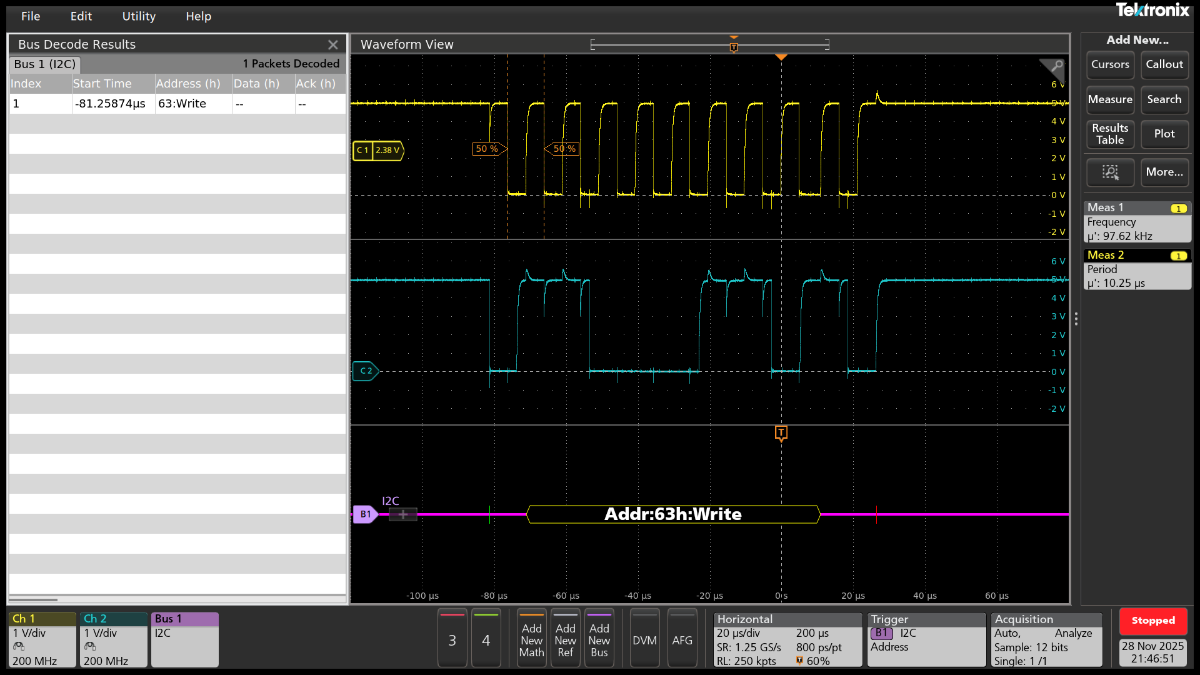
Task: Open the Cursors panel
Action: click(1109, 63)
